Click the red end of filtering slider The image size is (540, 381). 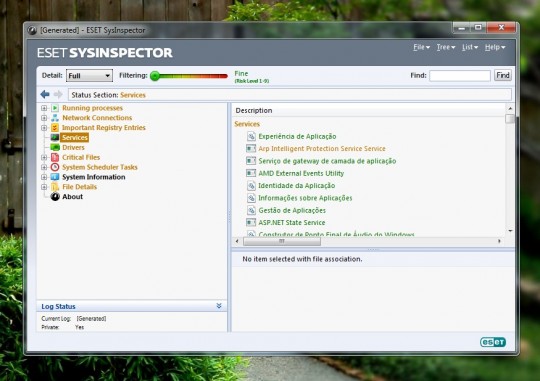coord(223,76)
